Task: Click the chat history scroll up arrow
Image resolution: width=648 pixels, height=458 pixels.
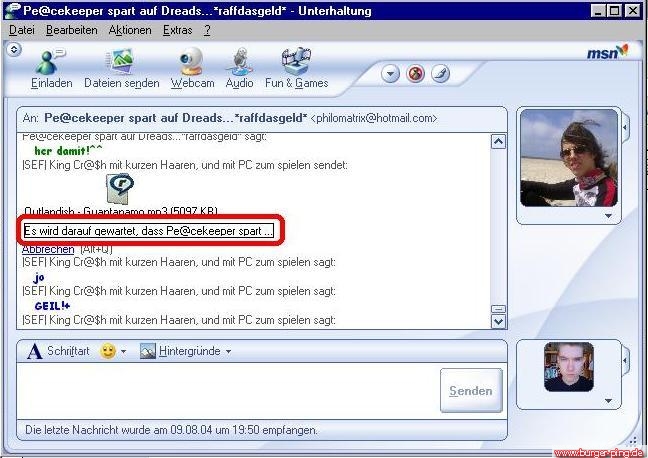Action: point(498,142)
